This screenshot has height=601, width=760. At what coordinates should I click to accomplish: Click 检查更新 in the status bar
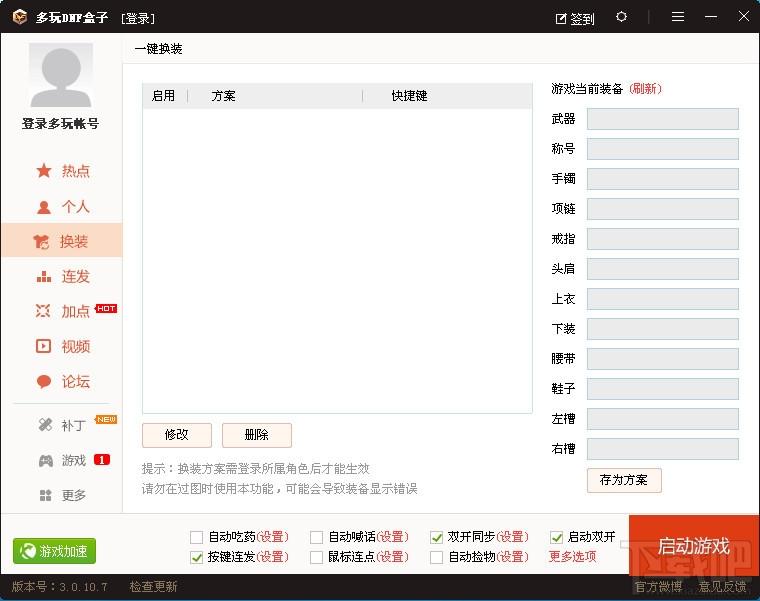[154, 587]
